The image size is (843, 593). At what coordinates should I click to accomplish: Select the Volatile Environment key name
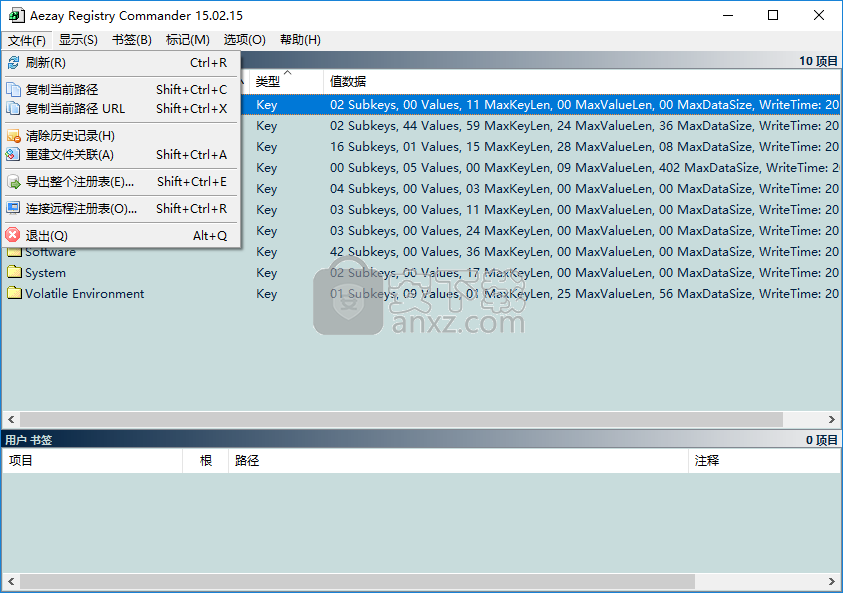84,294
